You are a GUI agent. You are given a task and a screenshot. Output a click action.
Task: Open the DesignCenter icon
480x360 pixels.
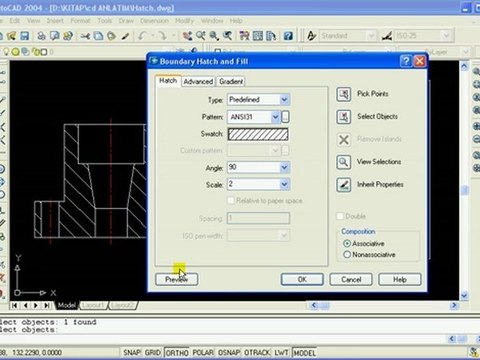258,36
